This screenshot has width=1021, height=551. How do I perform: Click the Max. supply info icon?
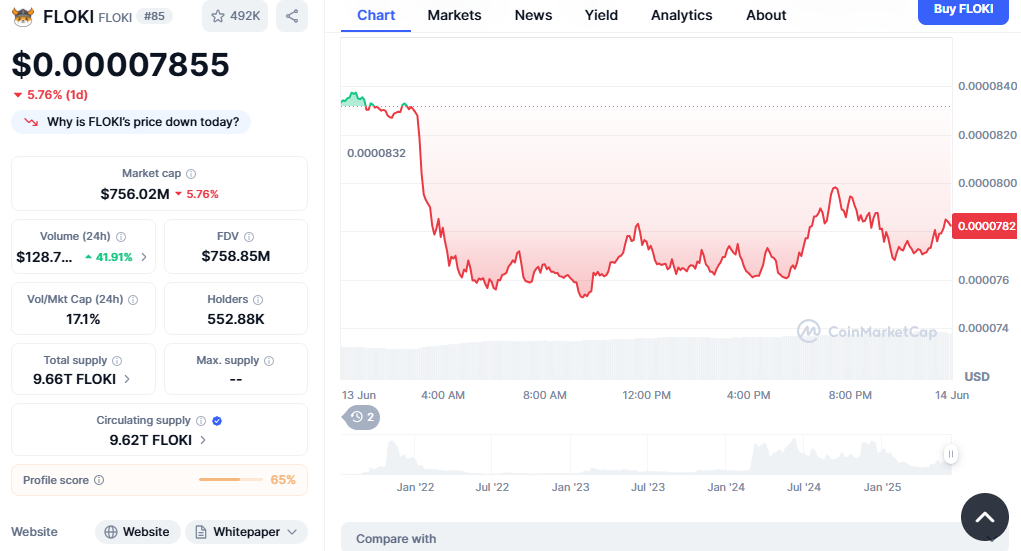tap(269, 361)
